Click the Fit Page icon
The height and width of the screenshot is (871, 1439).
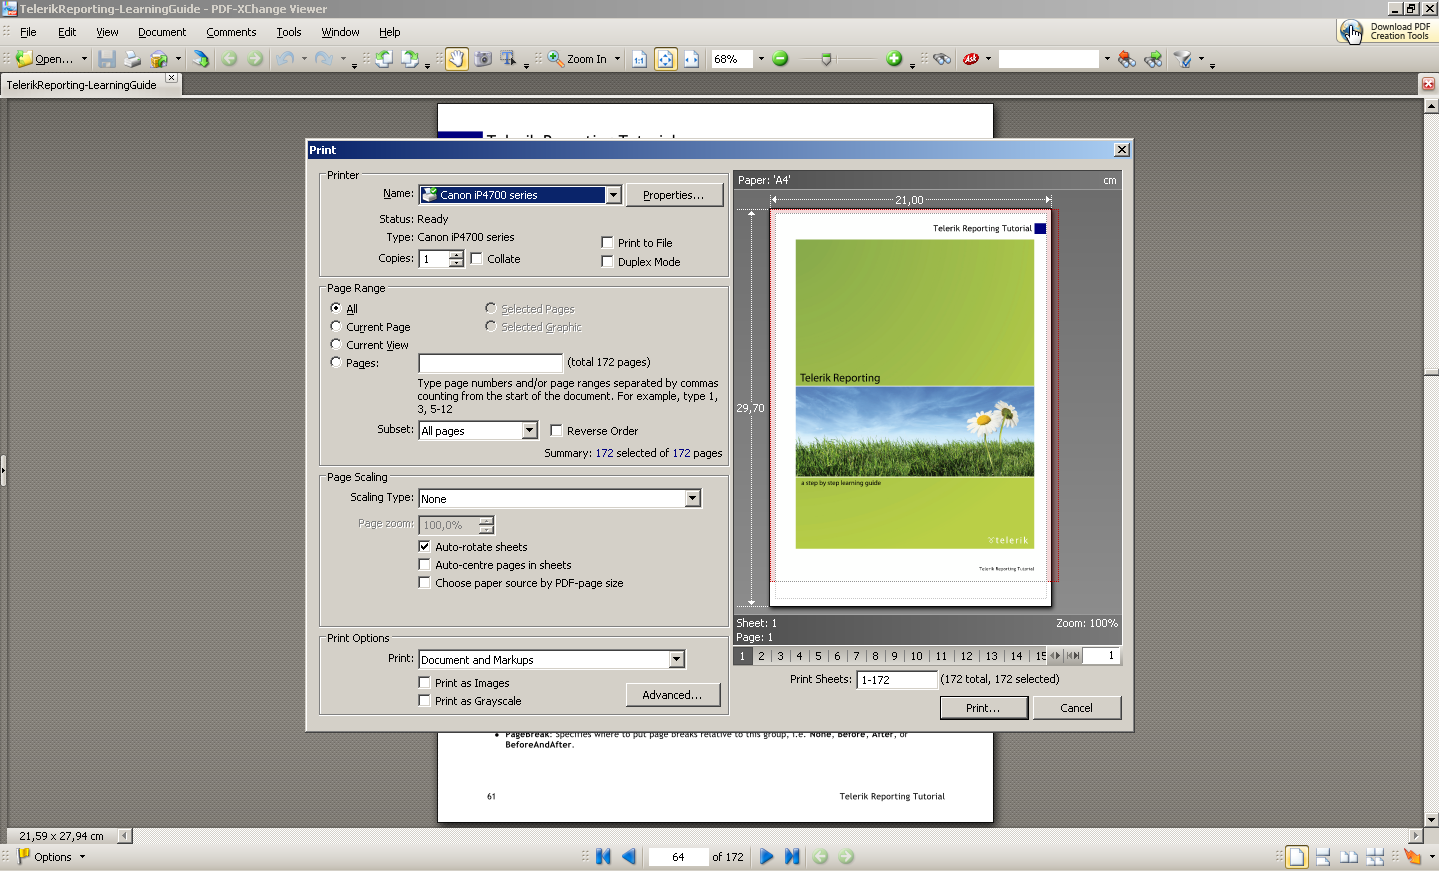[x=666, y=59]
